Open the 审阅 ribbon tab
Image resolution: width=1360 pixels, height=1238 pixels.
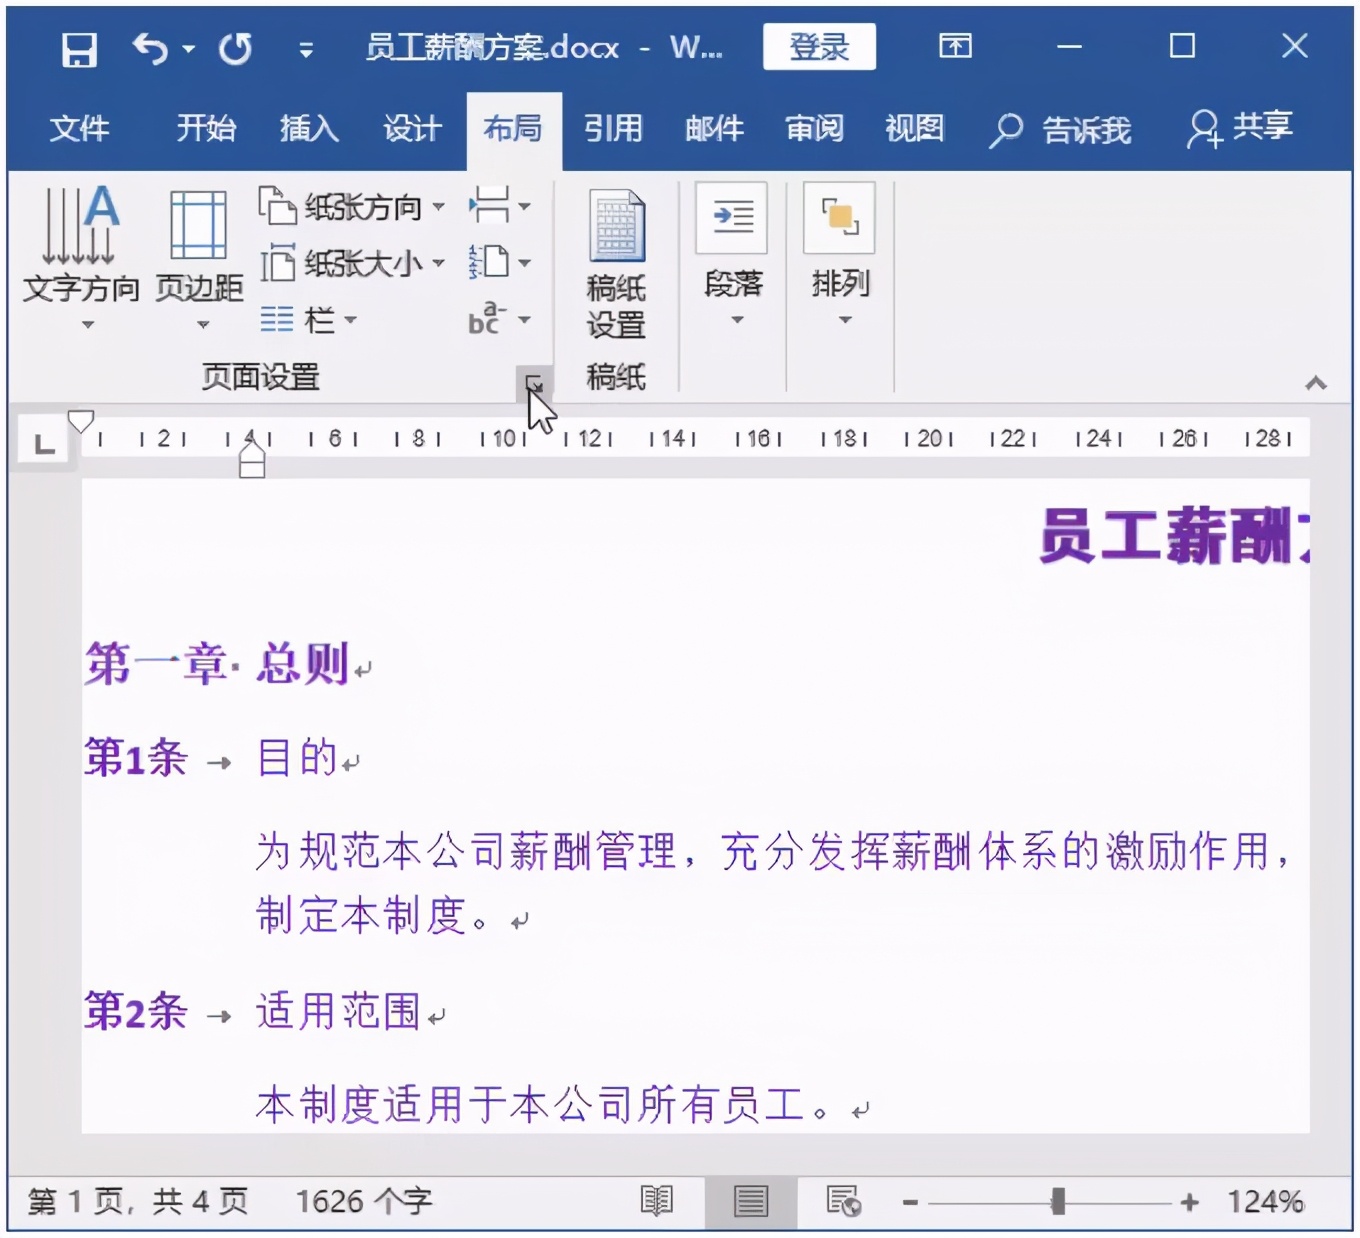813,128
